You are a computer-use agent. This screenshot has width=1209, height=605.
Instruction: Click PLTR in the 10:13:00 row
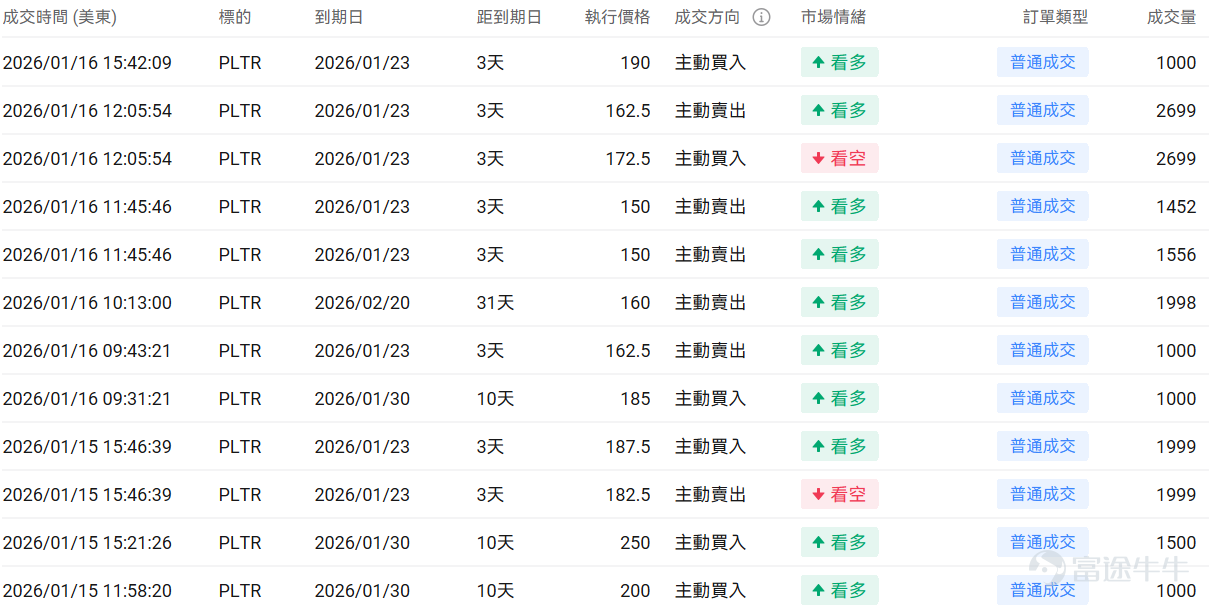(240, 303)
